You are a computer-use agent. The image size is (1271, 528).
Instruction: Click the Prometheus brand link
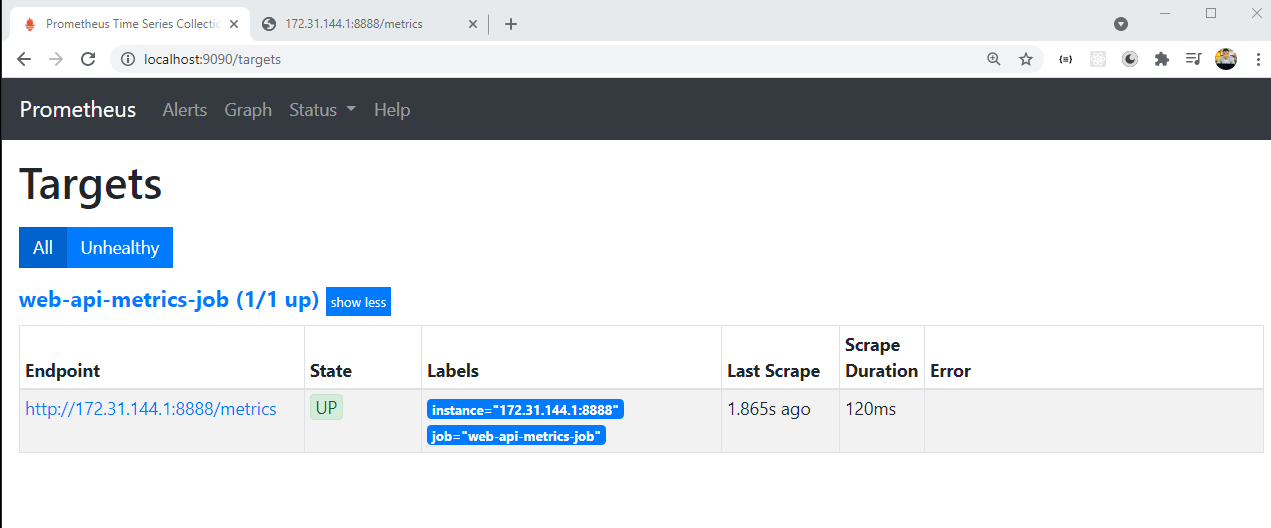tap(78, 110)
